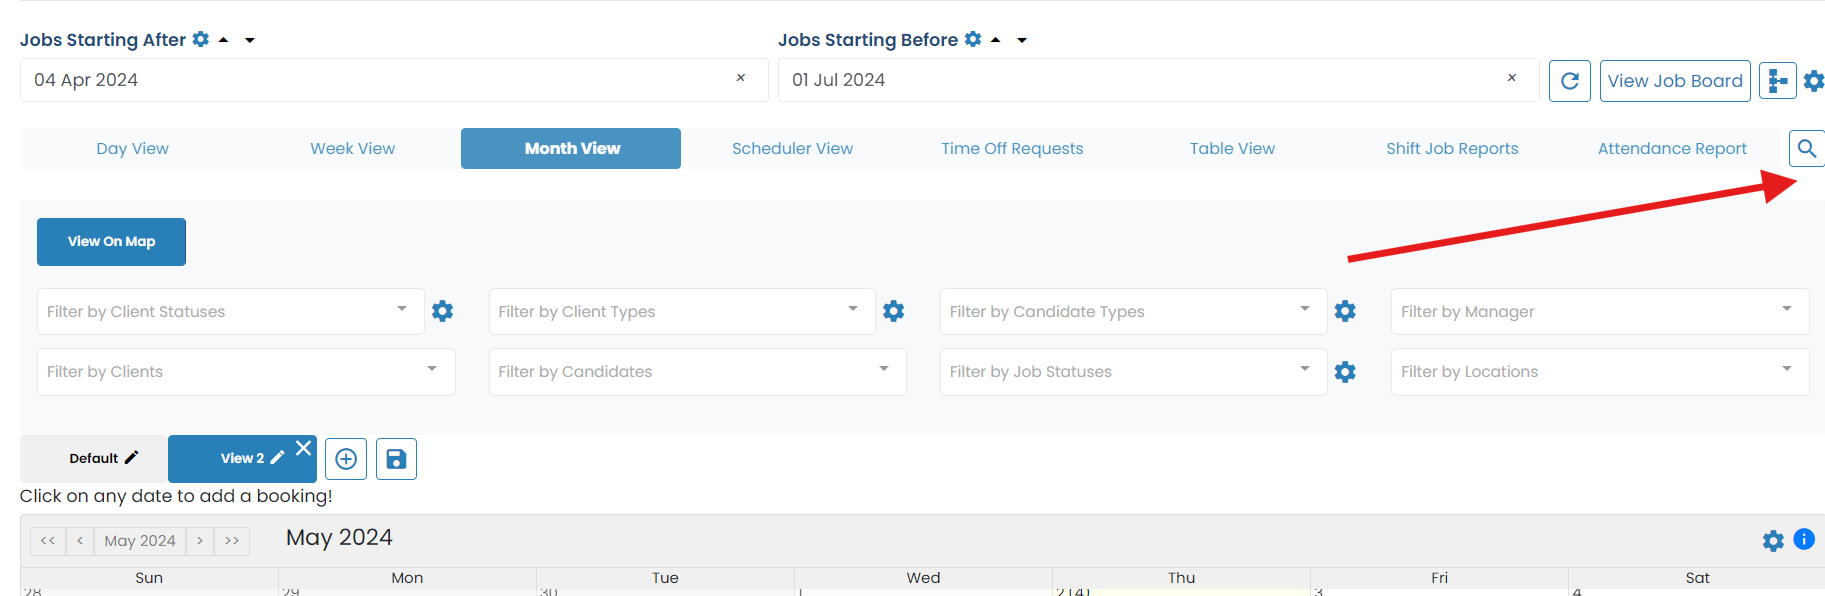Image resolution: width=1825 pixels, height=596 pixels.
Task: Click the View On Map button
Action: tap(111, 242)
